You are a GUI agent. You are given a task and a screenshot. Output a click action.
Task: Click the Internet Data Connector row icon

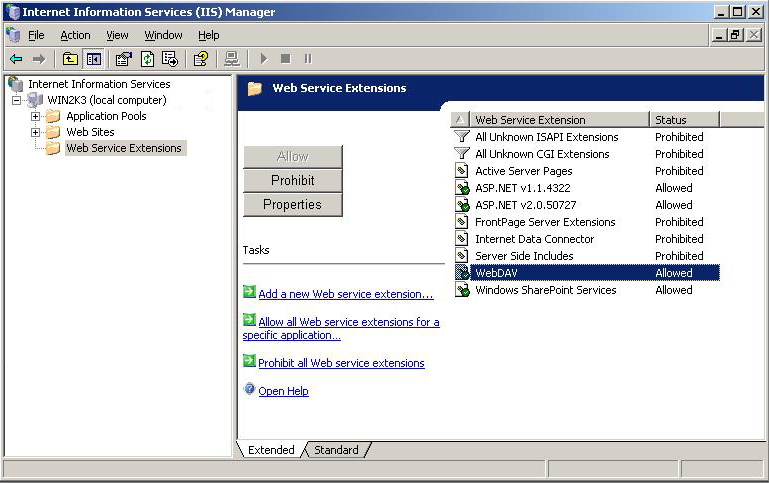461,239
